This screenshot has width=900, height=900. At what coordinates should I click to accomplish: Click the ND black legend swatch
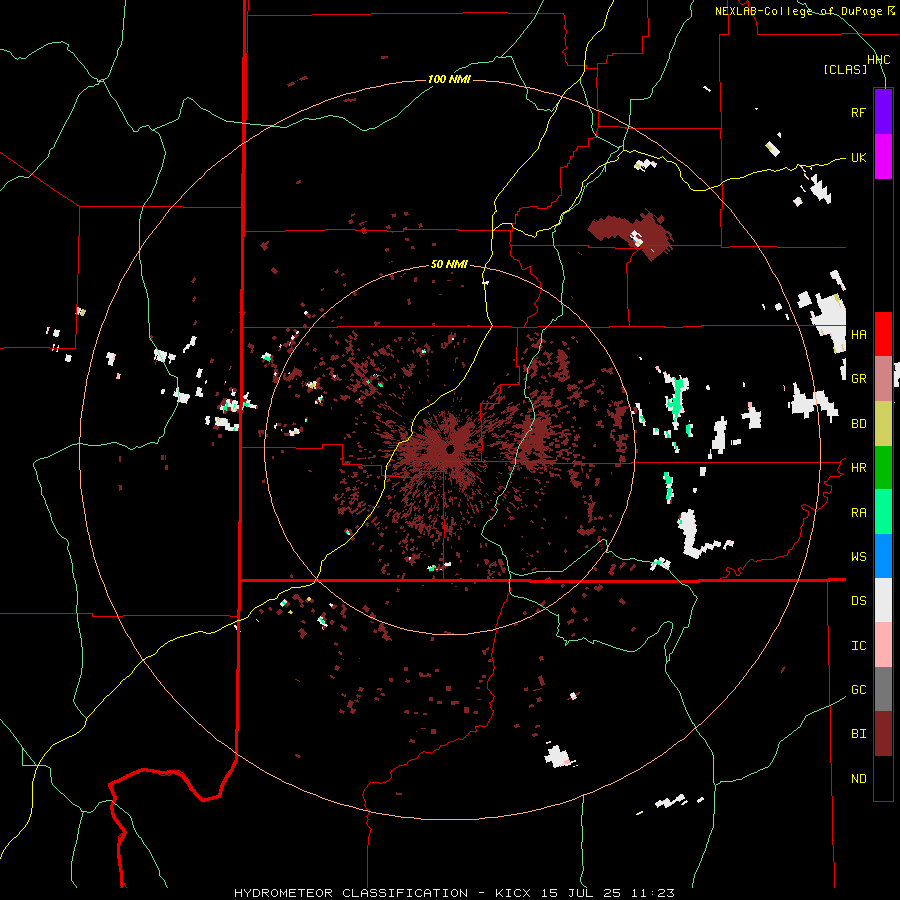coord(883,778)
